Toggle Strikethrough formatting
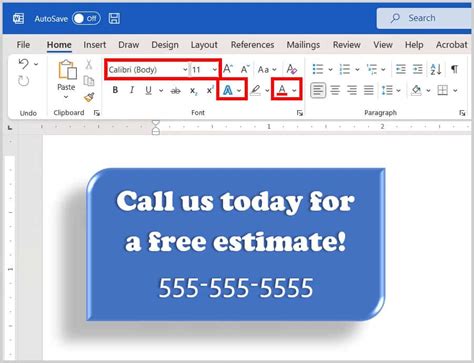Screen dimensions: 474x363 click(x=175, y=90)
